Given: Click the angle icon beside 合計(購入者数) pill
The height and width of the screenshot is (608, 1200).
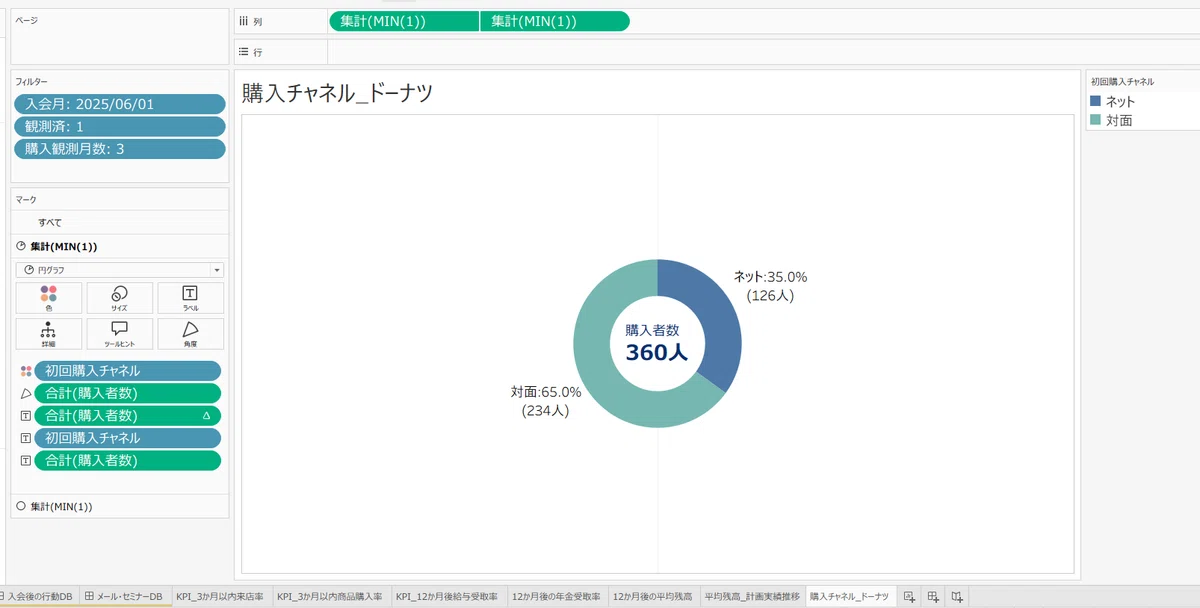Looking at the screenshot, I should tap(26, 393).
